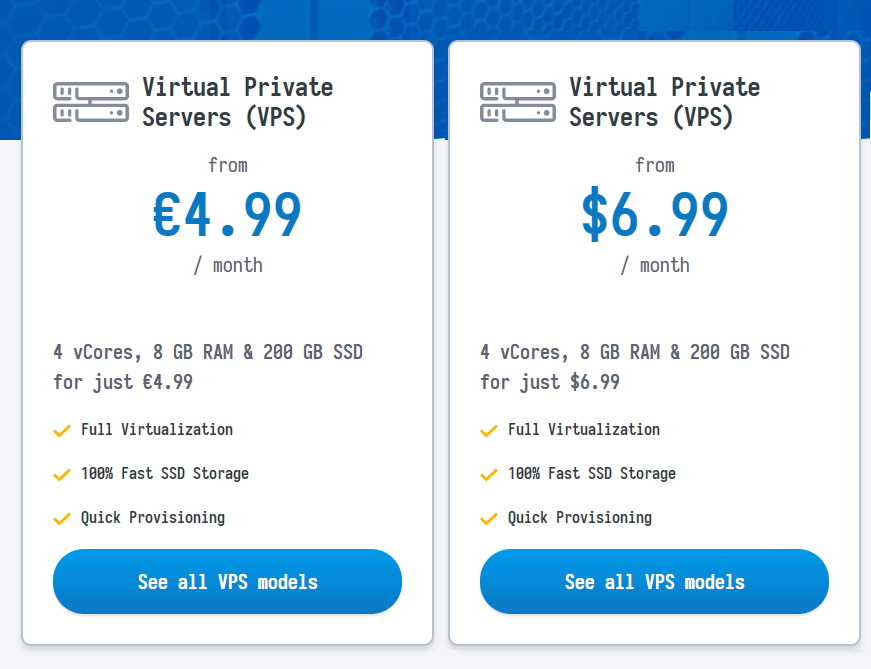Click the "for just €4.99" specs description
The height and width of the screenshot is (669, 871).
click(x=207, y=367)
